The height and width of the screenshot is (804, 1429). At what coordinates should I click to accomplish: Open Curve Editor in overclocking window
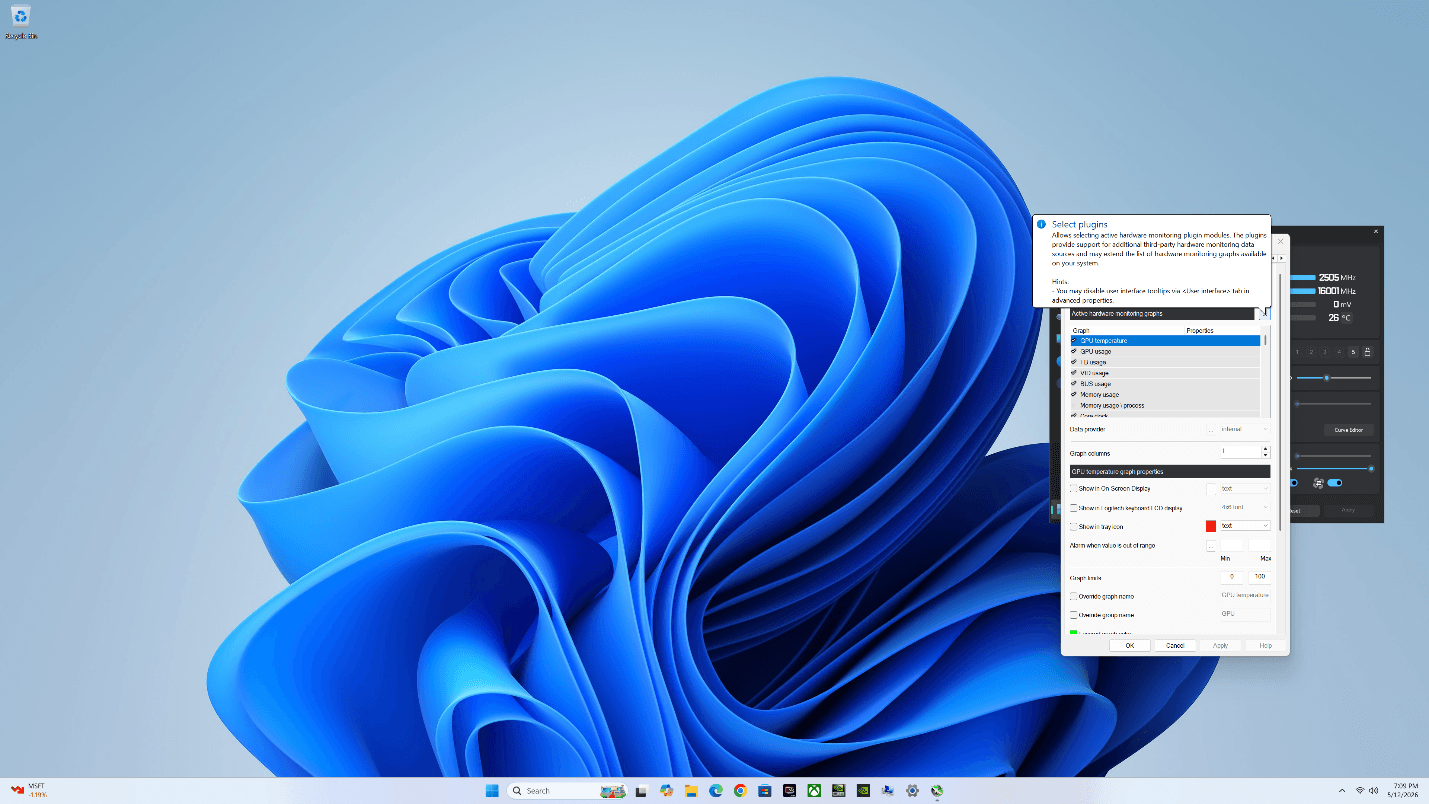[x=1349, y=430]
